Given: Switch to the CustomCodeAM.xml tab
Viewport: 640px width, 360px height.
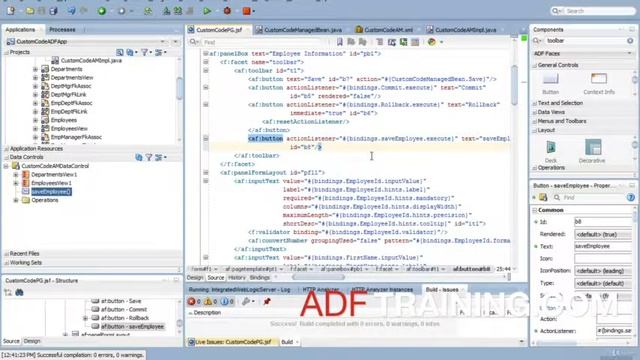Looking at the screenshot, I should [x=388, y=30].
